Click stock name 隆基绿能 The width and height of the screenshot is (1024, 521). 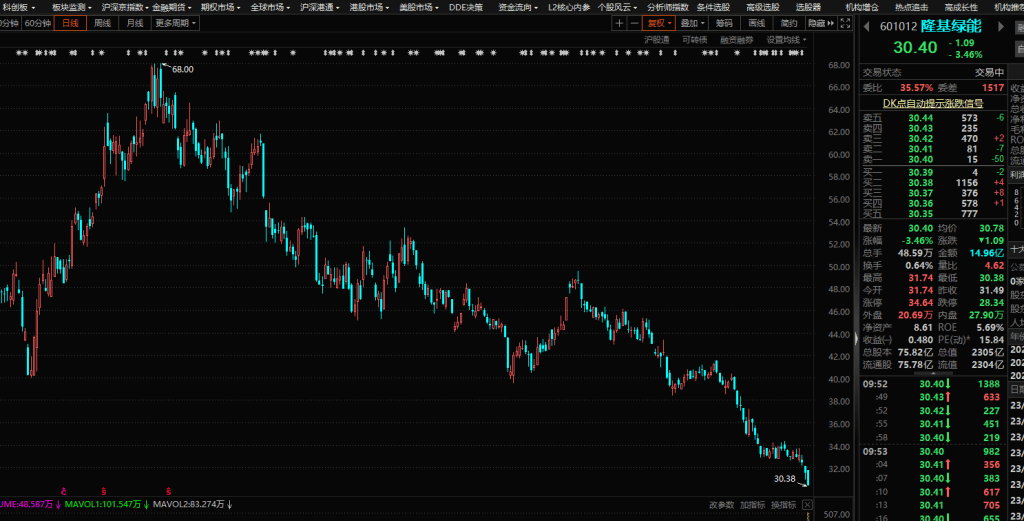951,27
